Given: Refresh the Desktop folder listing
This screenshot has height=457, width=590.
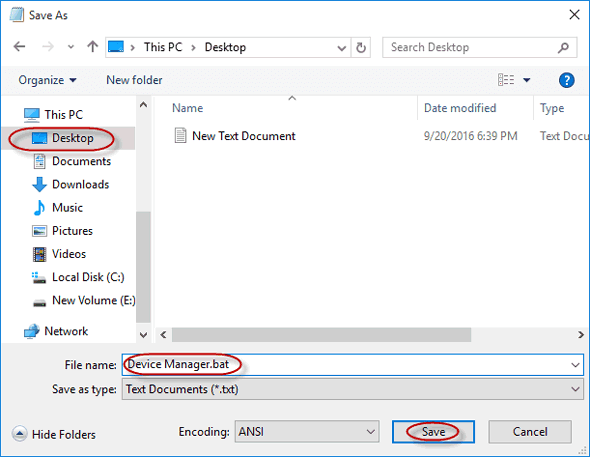Looking at the screenshot, I should (x=360, y=48).
